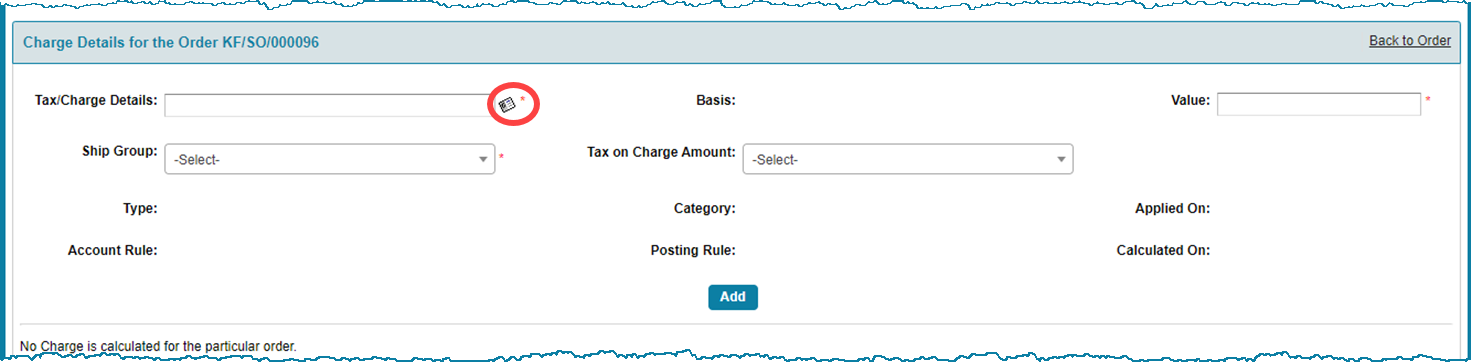1472x362 pixels.
Task: Click into the Value input box
Action: coord(1319,104)
